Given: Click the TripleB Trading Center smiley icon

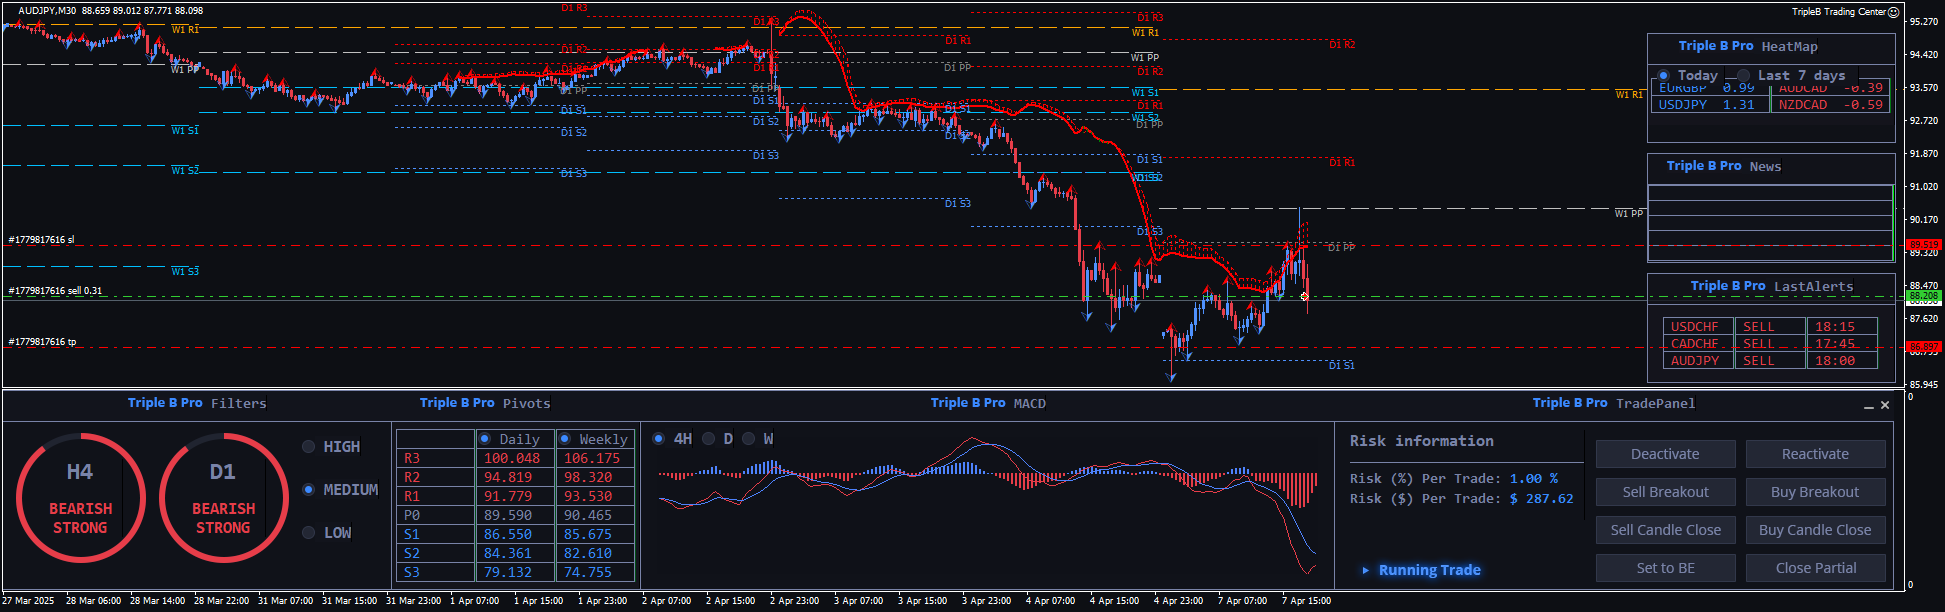Looking at the screenshot, I should pyautogui.click(x=1893, y=12).
